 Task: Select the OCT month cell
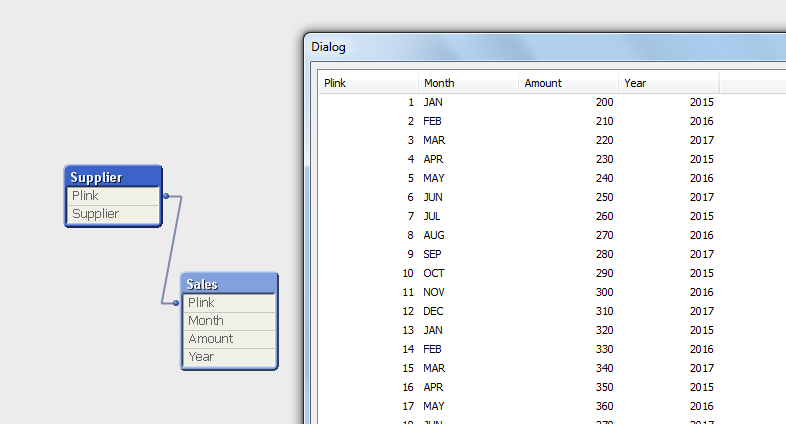(433, 273)
